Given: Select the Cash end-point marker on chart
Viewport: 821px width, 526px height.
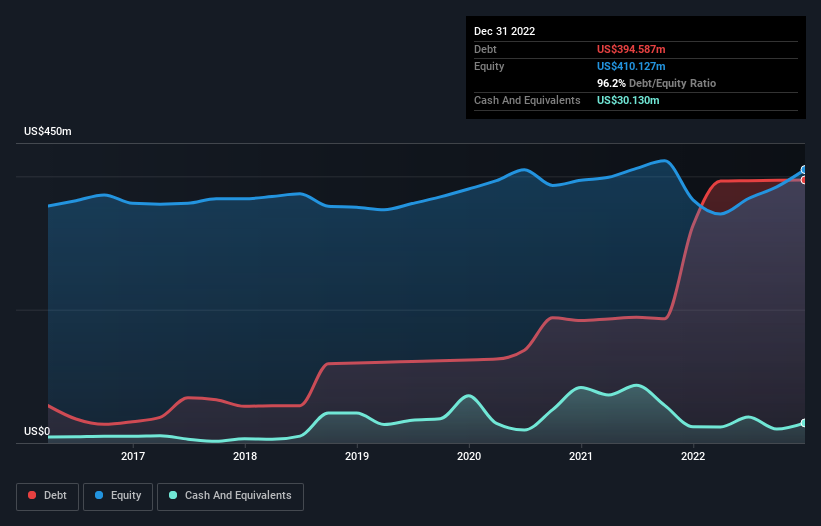Looking at the screenshot, I should point(804,423).
